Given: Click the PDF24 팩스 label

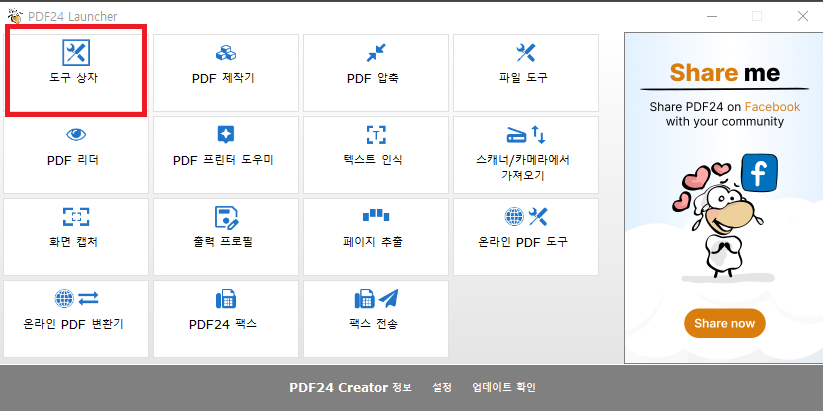Looking at the screenshot, I should click(223, 324).
